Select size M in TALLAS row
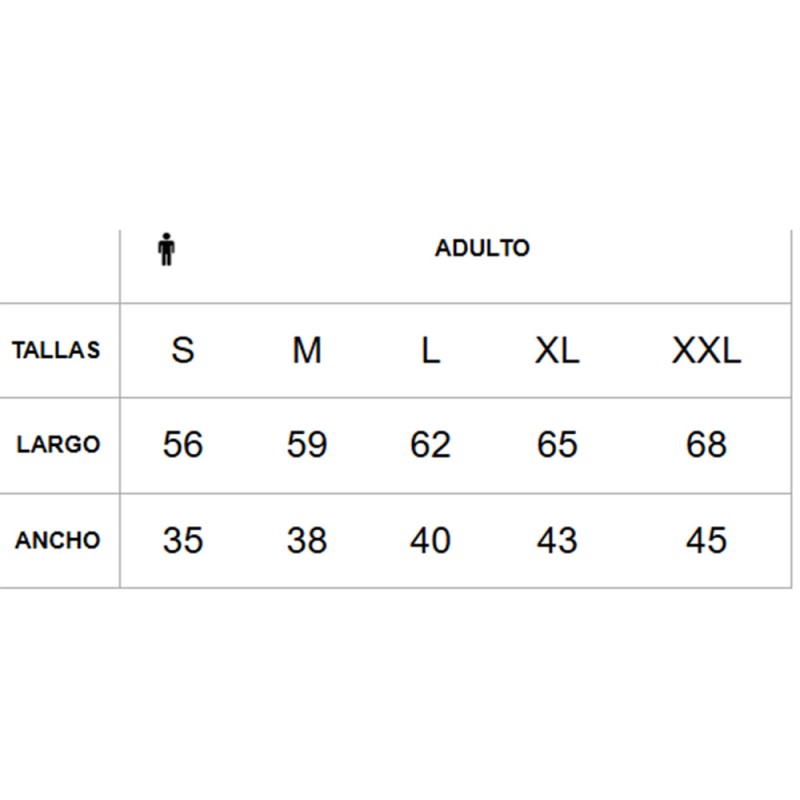The image size is (800, 800). (x=307, y=351)
